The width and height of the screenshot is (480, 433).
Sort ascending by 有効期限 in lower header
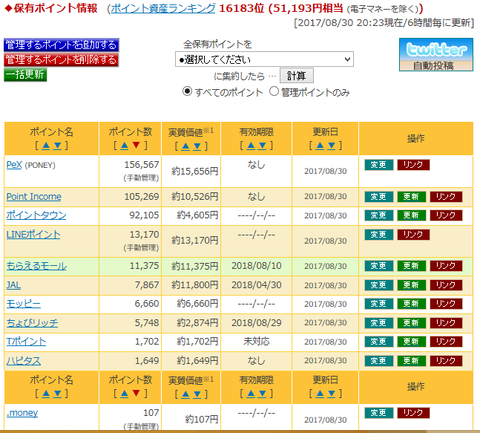click(x=251, y=394)
